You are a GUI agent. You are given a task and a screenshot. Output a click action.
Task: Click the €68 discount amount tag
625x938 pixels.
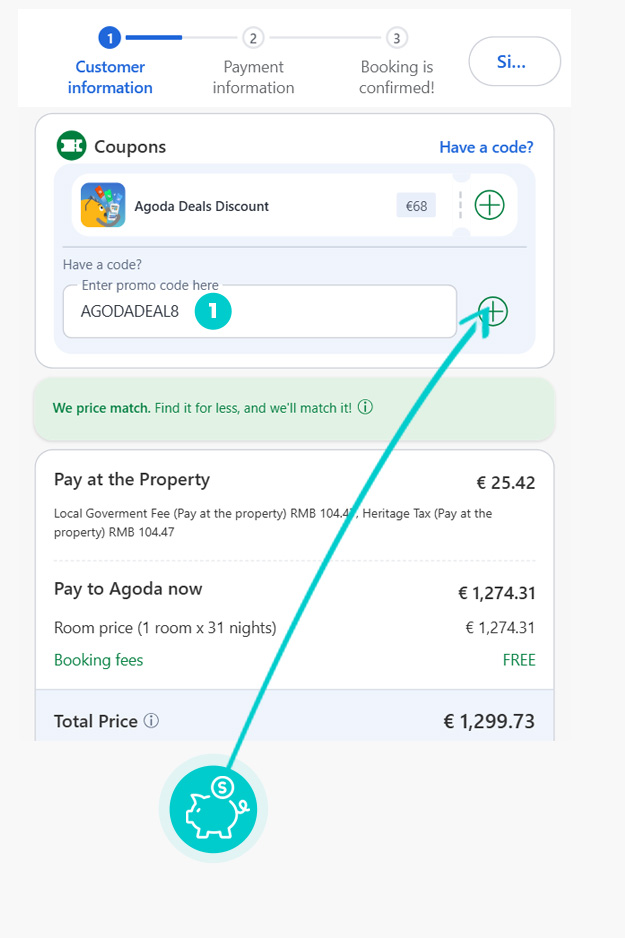coord(416,206)
